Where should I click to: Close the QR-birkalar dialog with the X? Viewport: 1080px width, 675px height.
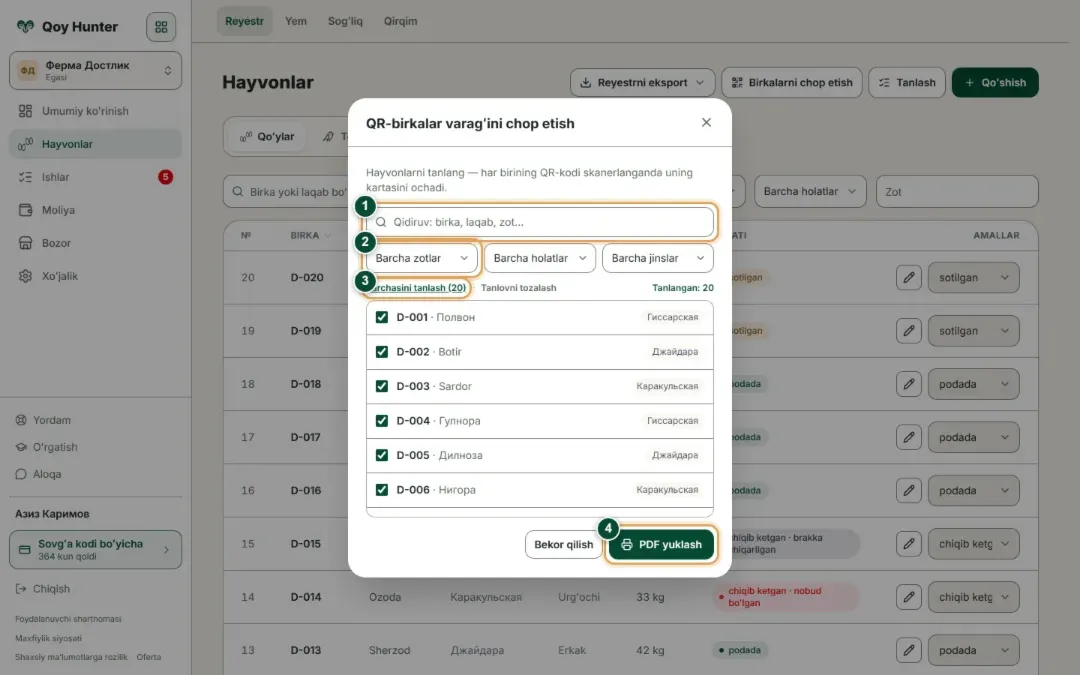point(706,123)
